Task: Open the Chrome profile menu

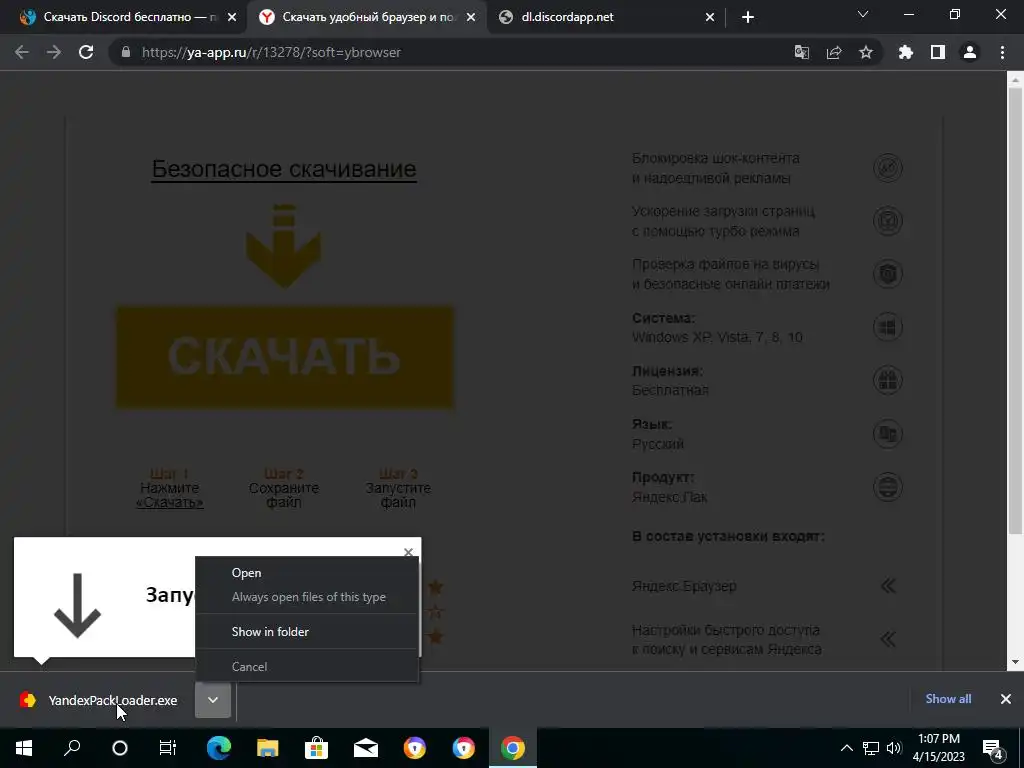Action: click(970, 52)
